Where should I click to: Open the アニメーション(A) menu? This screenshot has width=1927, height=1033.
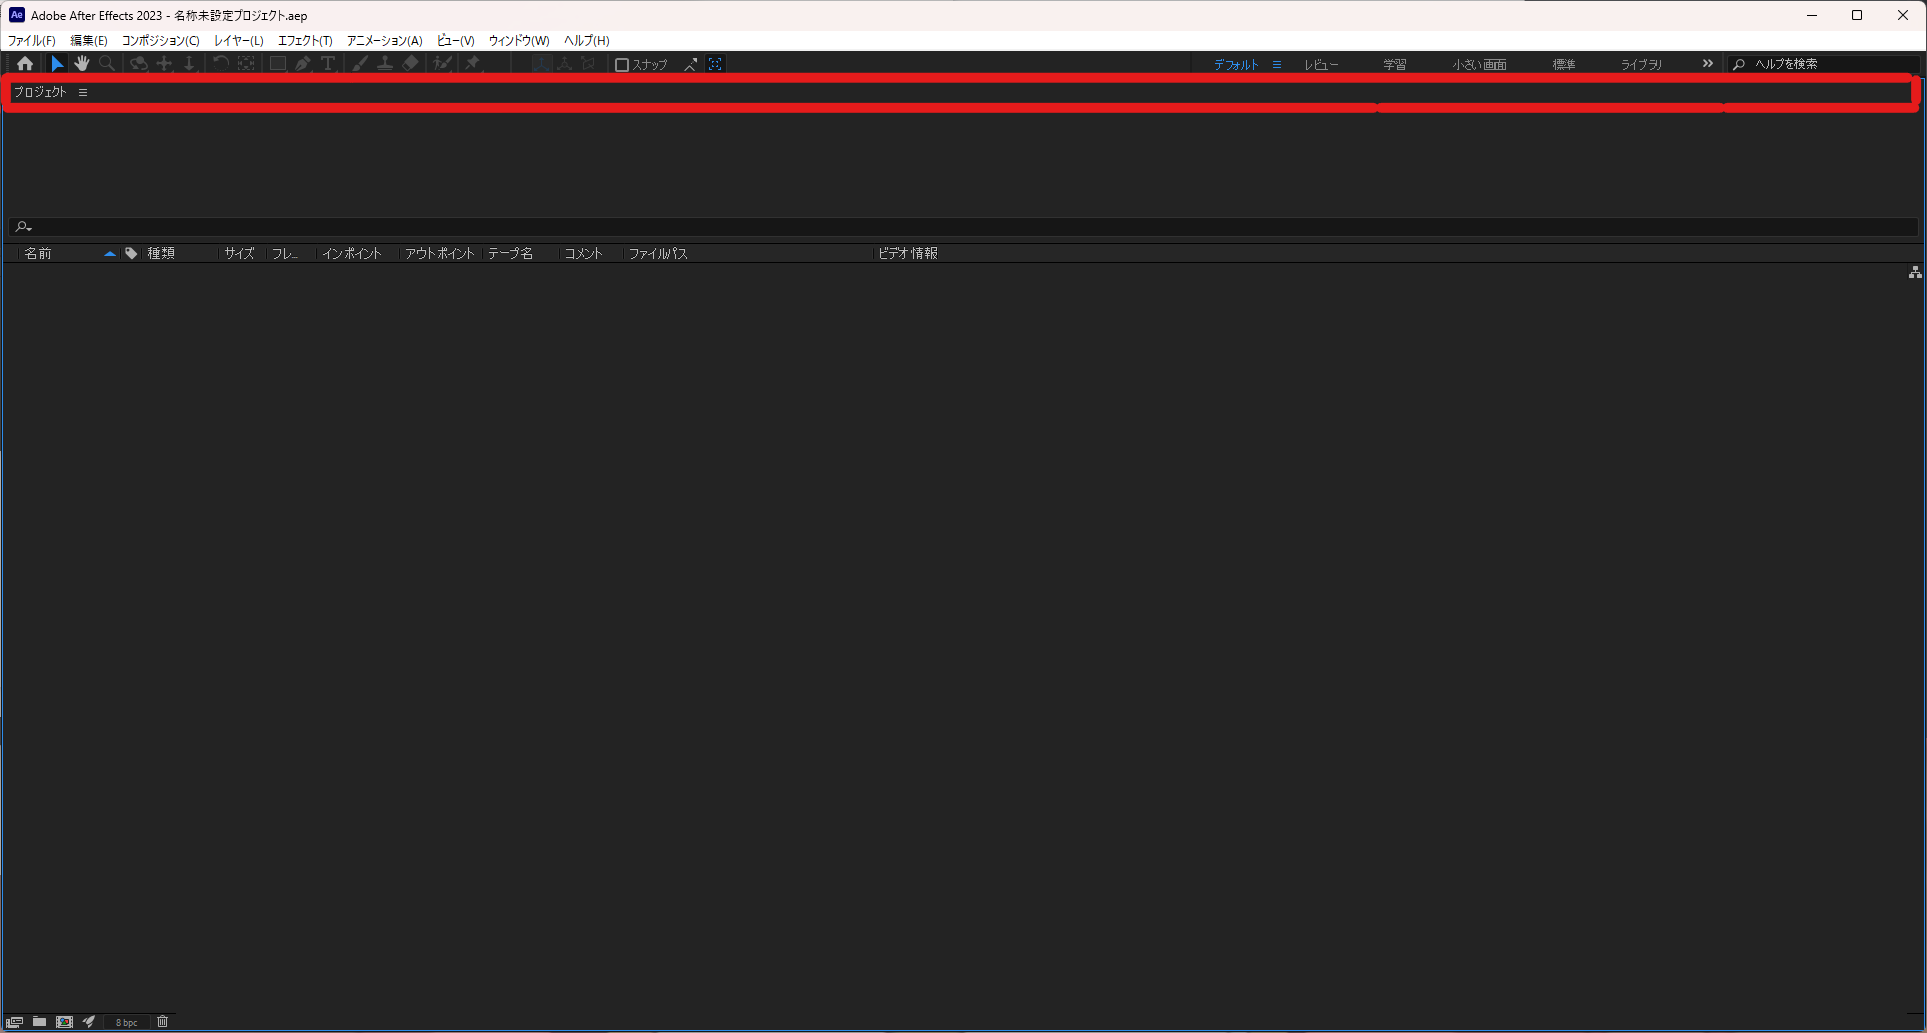tap(385, 41)
